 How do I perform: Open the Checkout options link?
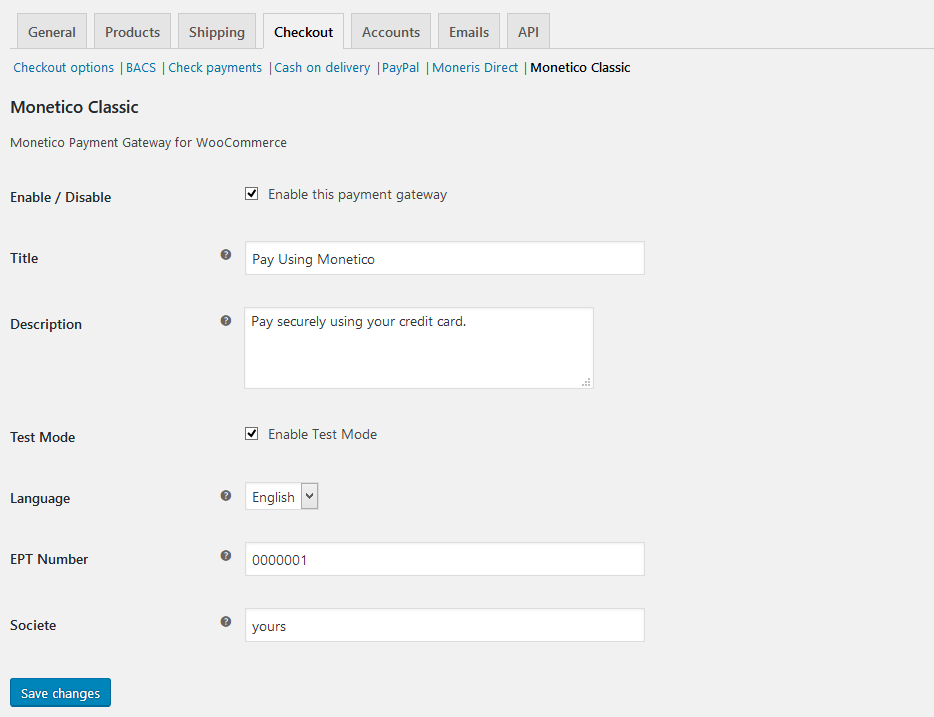point(64,68)
